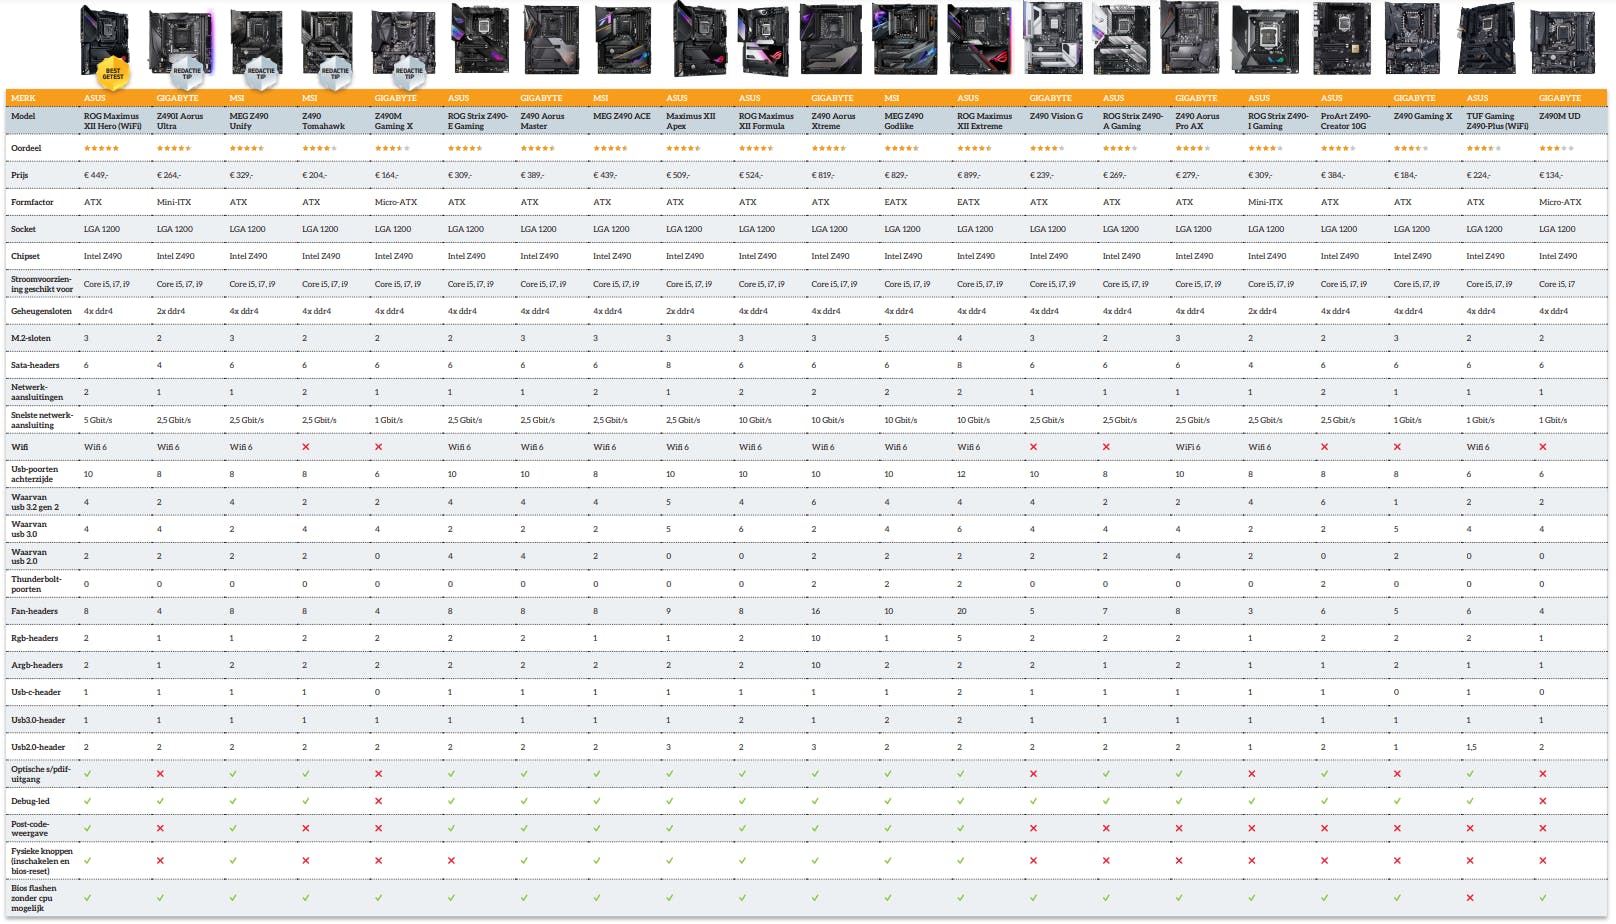Screen dimensions: 1616x924
Task: Click the Wifi red cross for Z490 Tomahawk
Action: pos(306,447)
